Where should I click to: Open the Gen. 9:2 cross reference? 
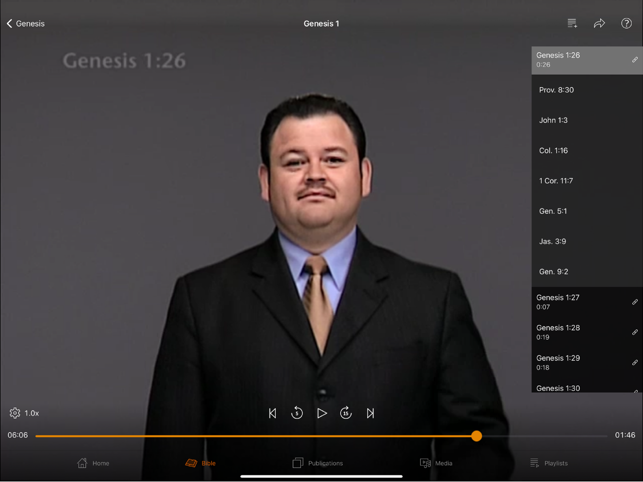click(x=587, y=272)
